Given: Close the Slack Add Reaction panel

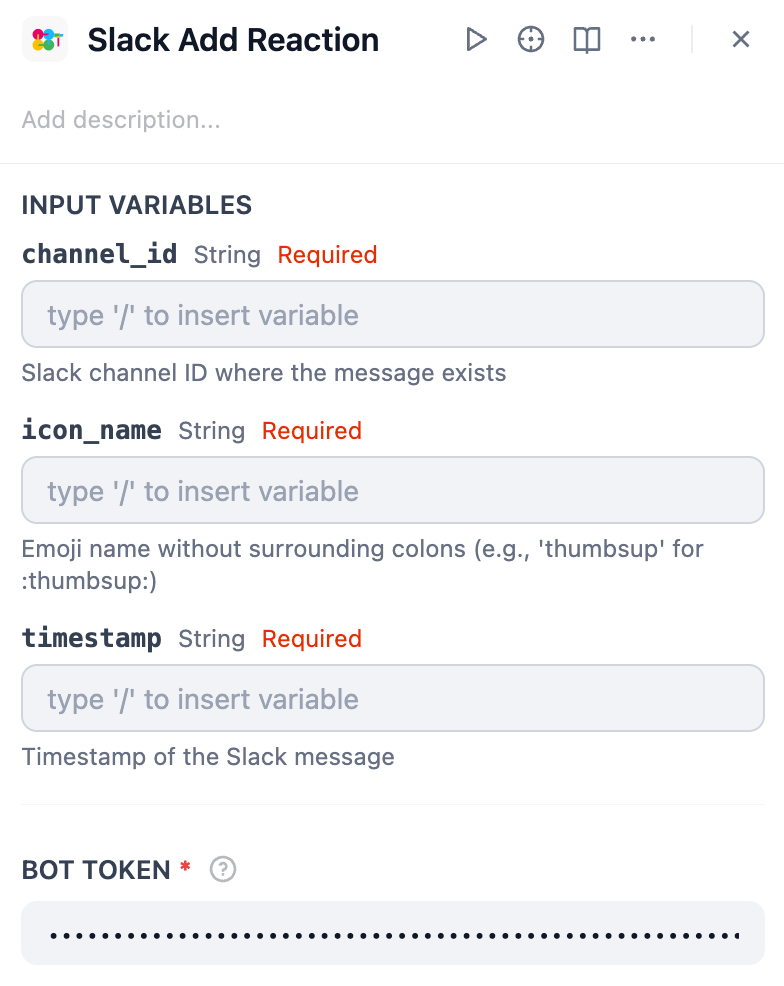Looking at the screenshot, I should 741,40.
